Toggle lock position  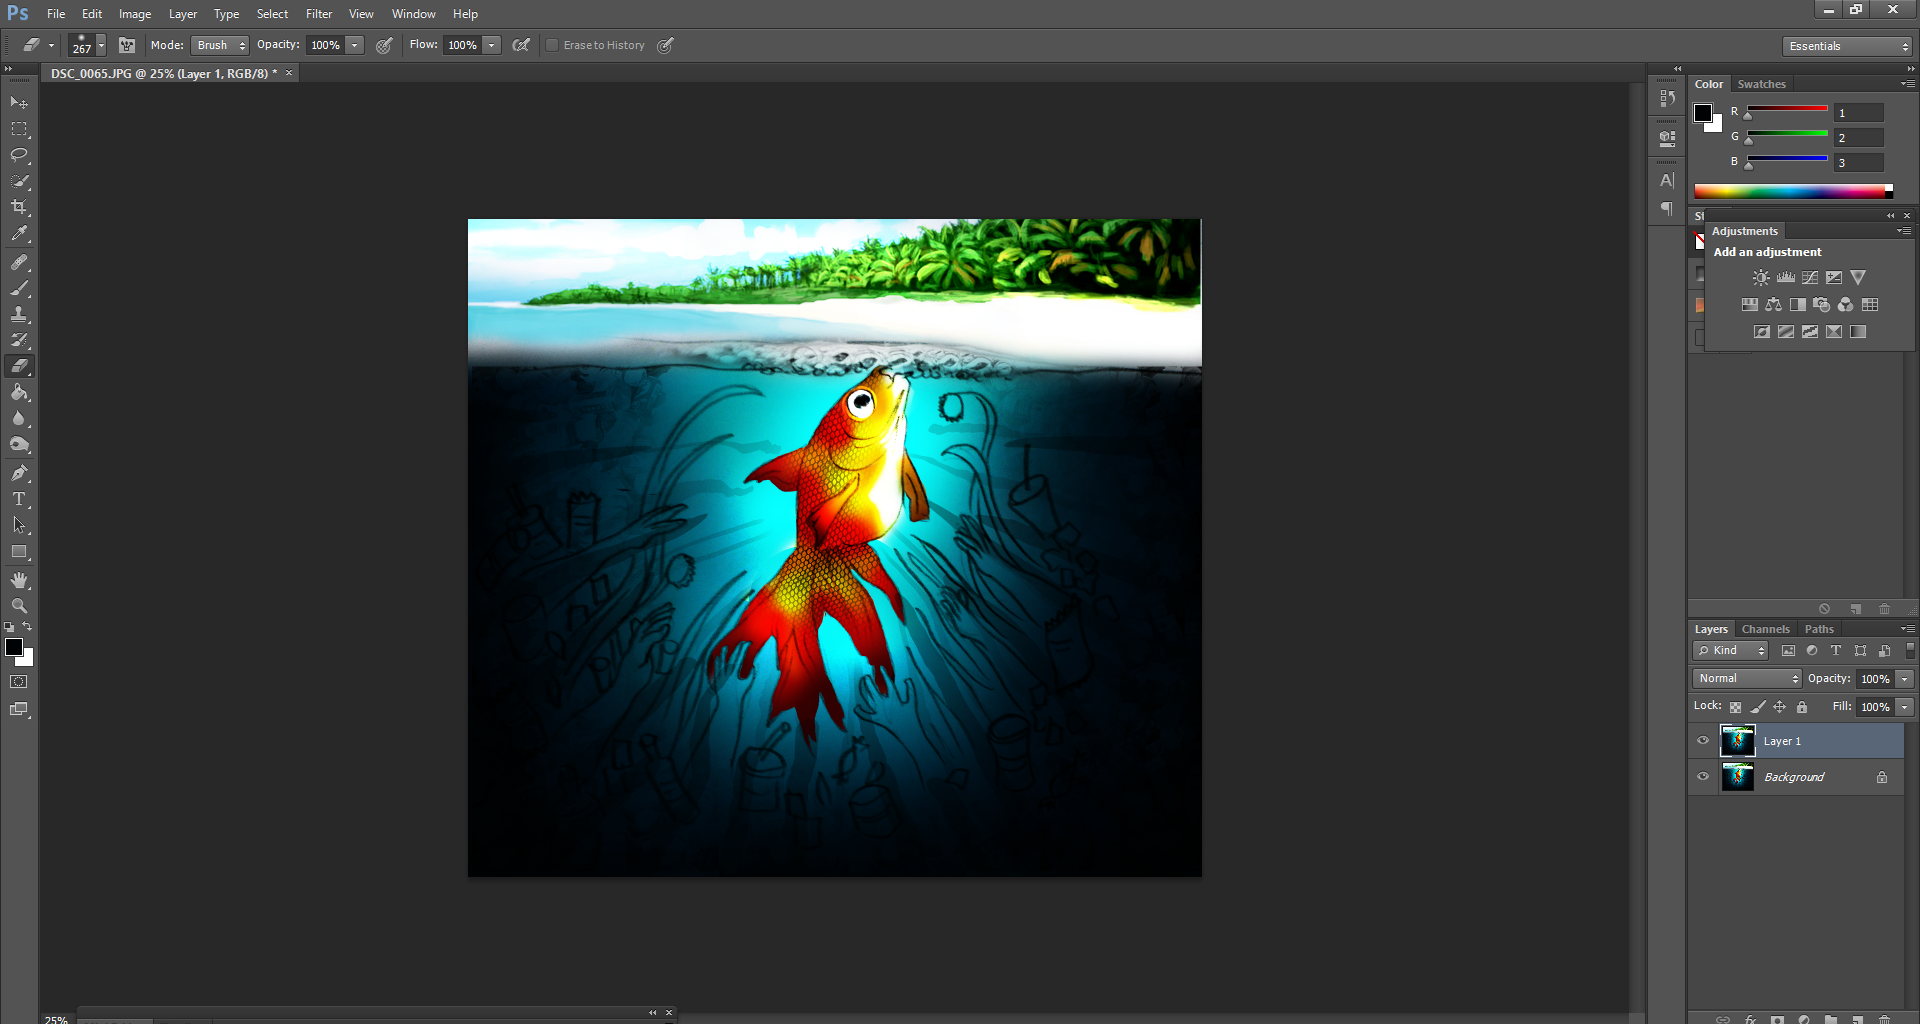[1779, 707]
